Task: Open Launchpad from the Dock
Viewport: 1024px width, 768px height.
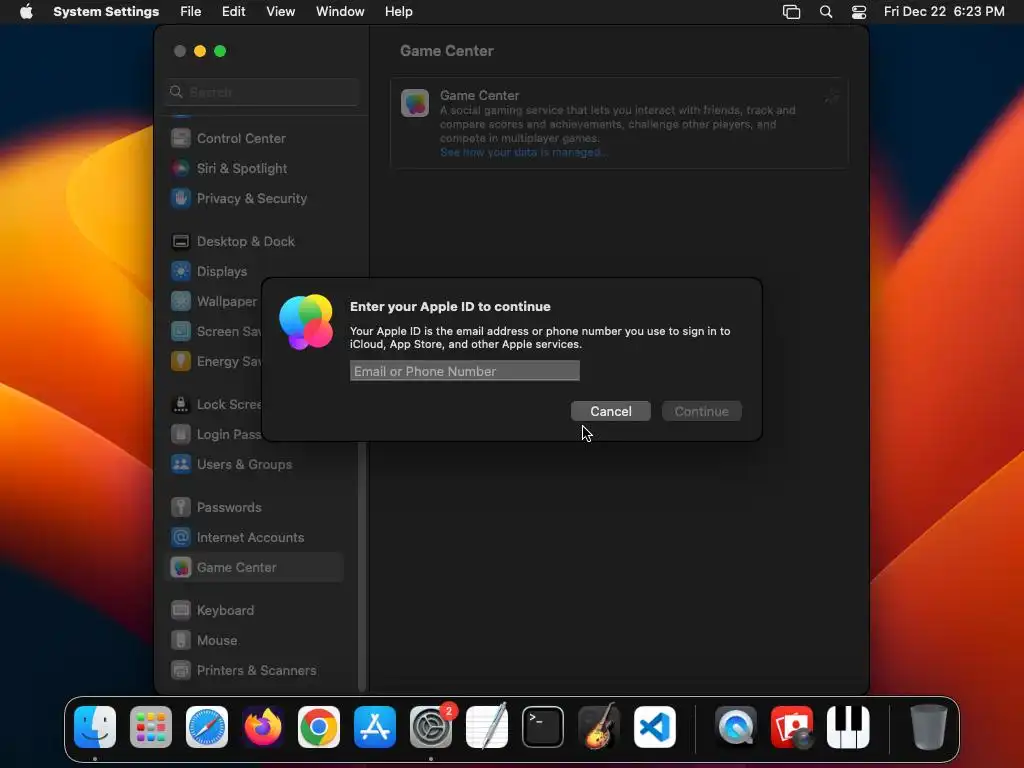Action: coord(151,727)
